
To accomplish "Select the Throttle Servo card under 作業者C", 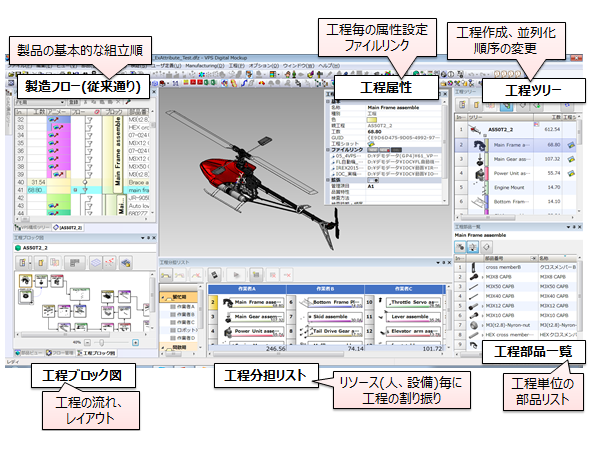I will [x=412, y=302].
